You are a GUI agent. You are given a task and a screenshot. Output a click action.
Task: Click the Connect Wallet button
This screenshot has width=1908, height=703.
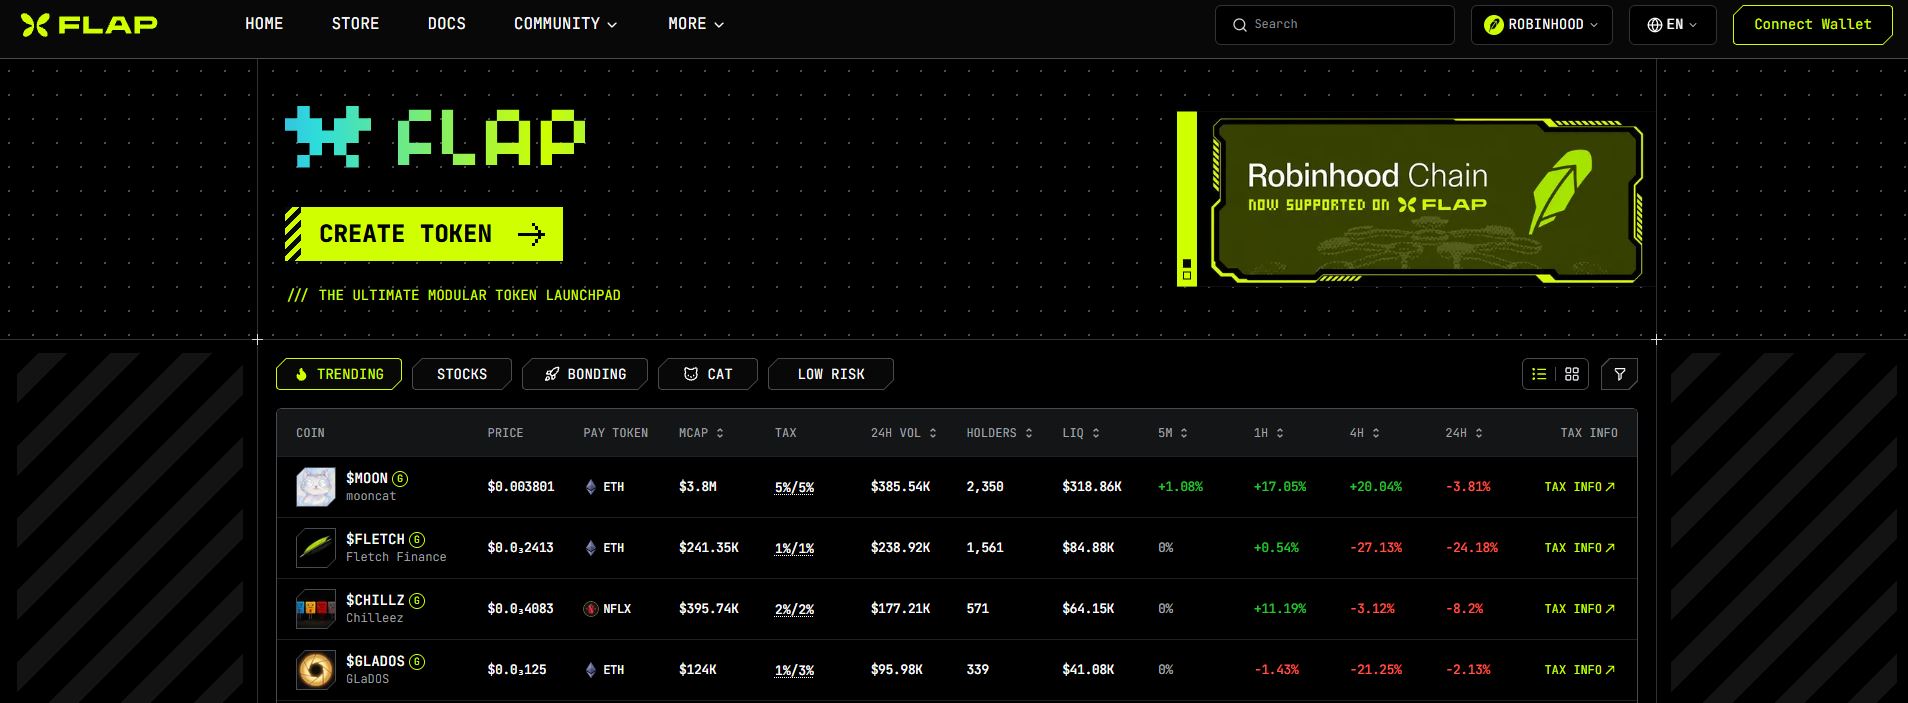(x=1812, y=25)
